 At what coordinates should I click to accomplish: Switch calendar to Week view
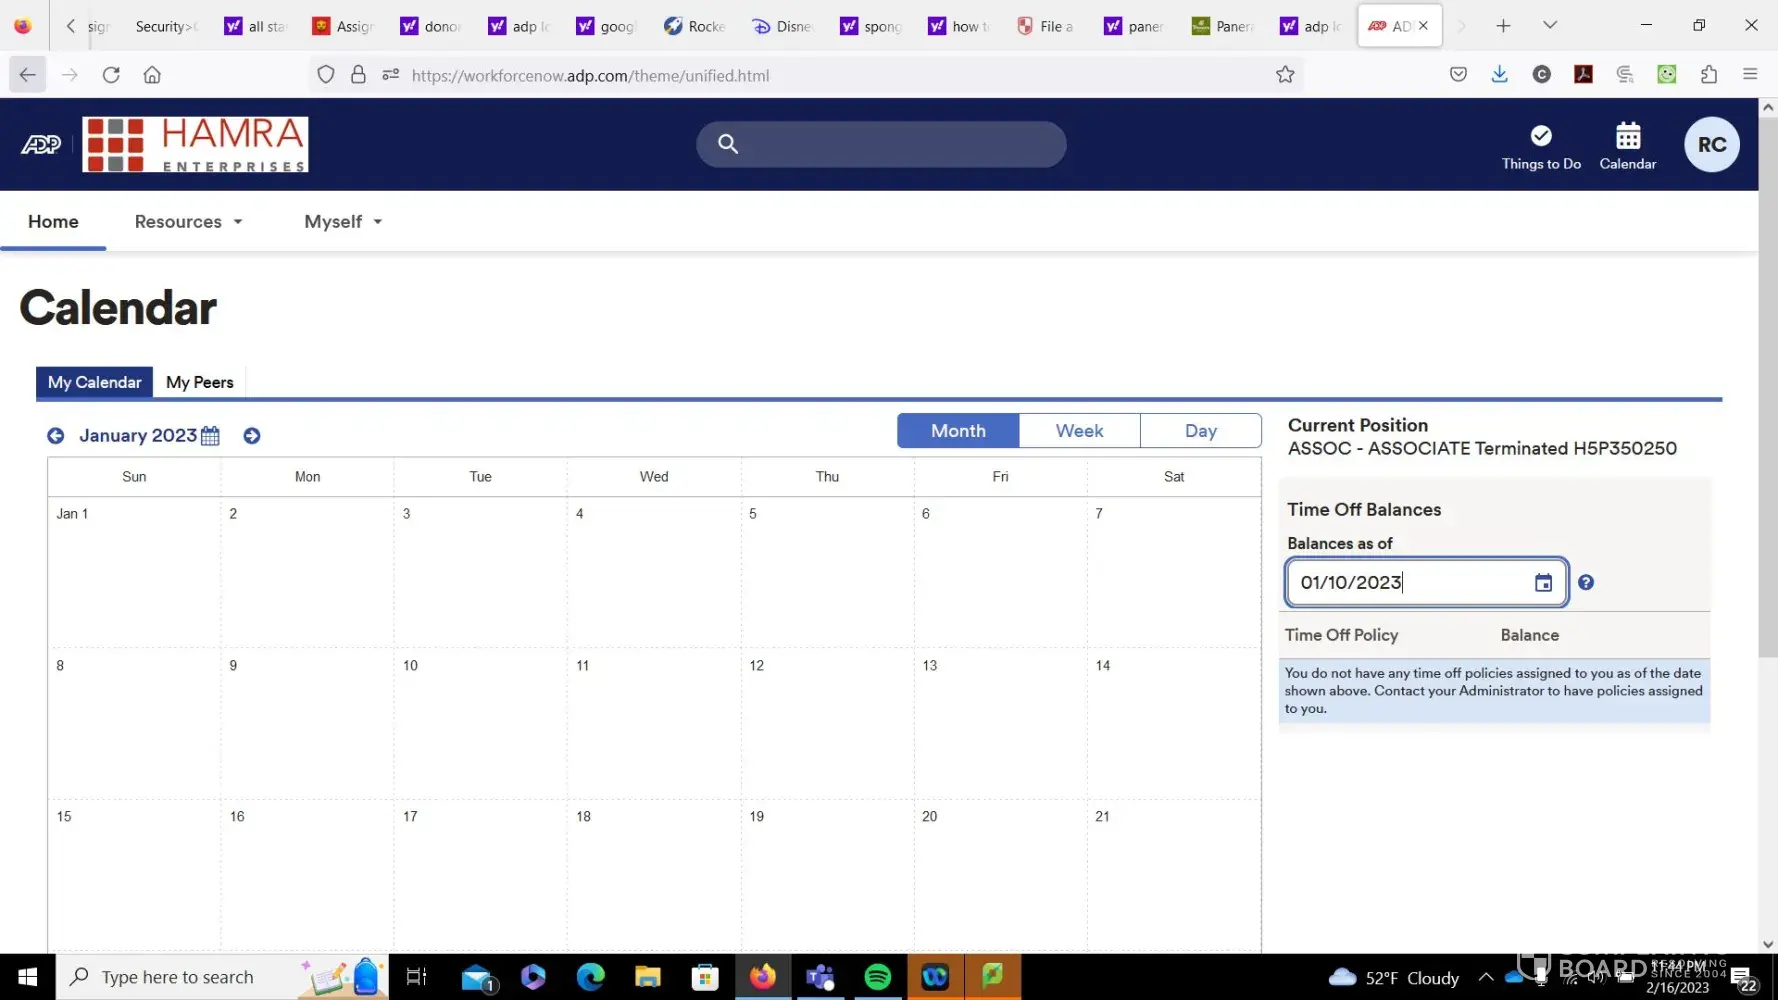pos(1079,431)
